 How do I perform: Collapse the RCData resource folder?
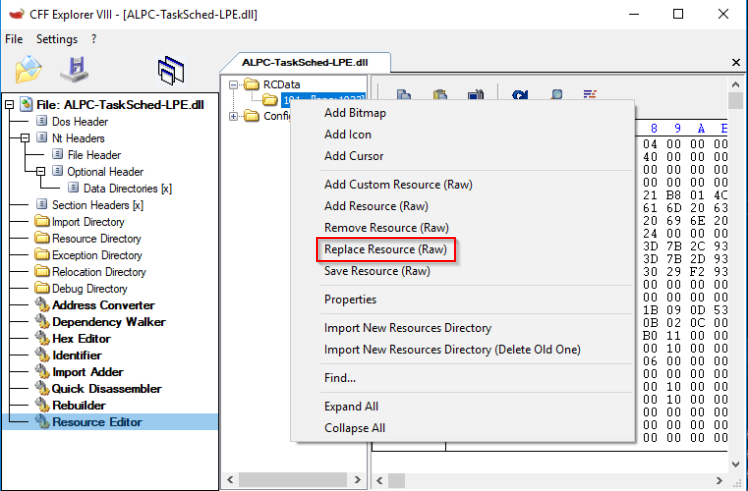tap(234, 85)
